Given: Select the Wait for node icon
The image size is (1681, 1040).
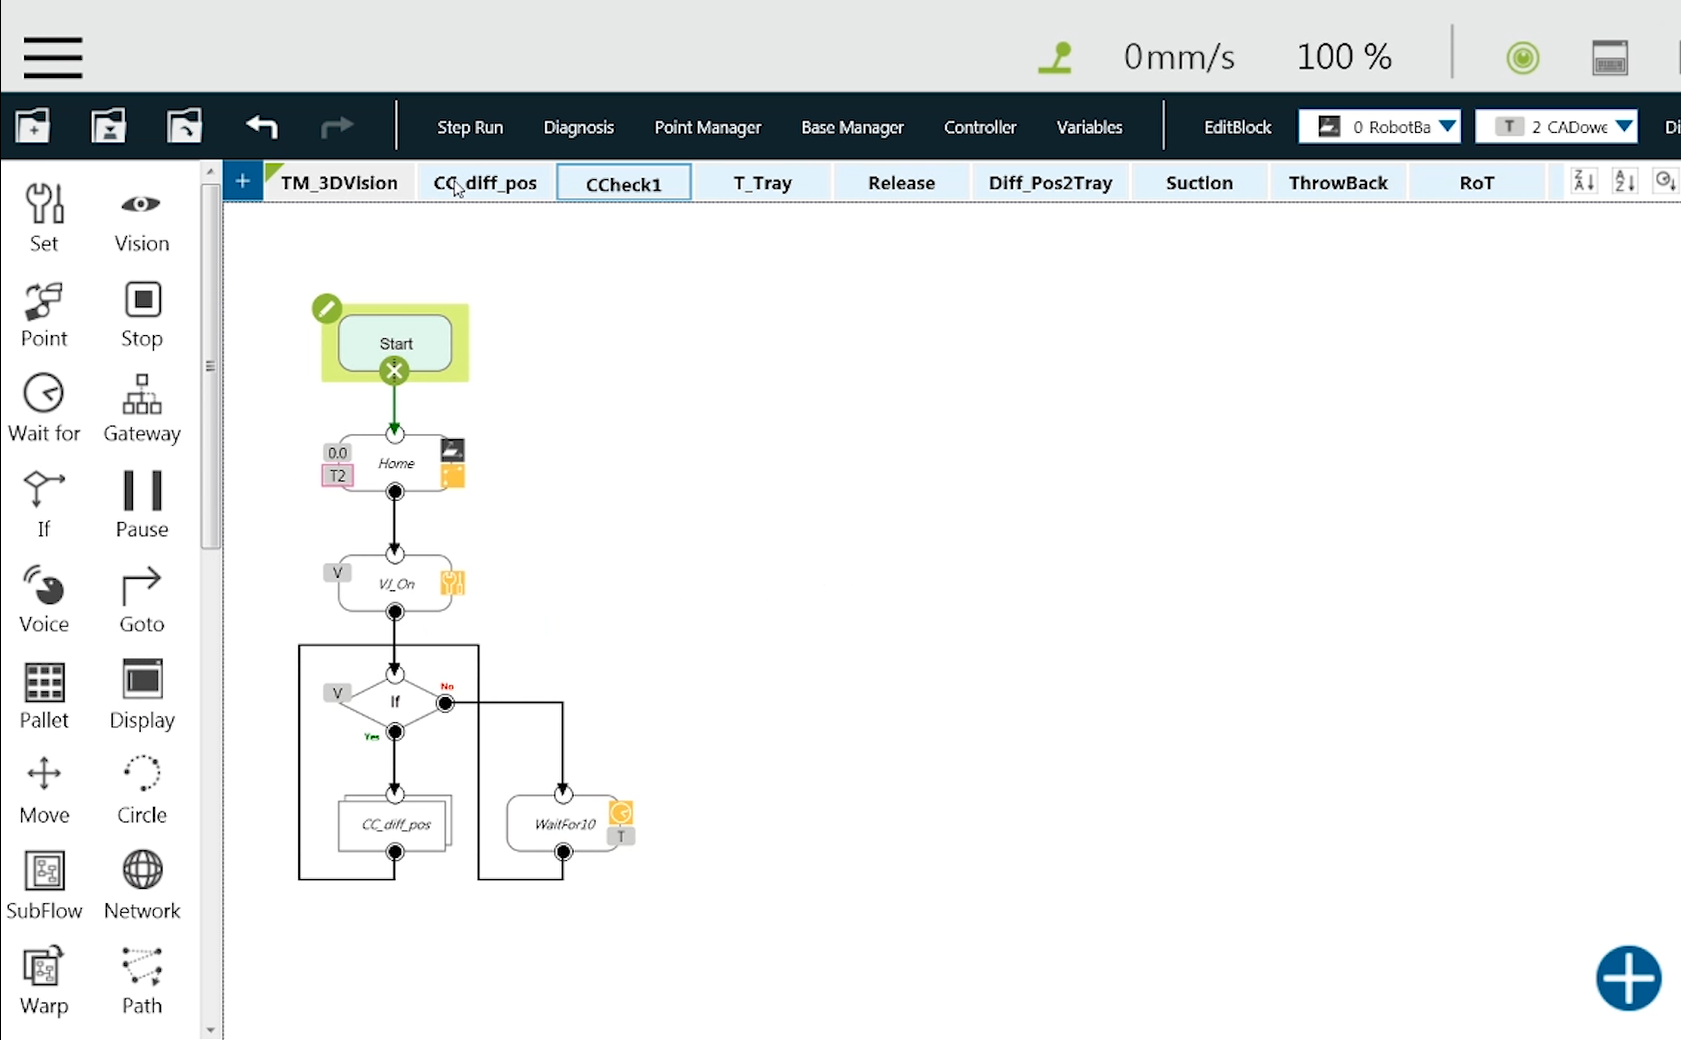Looking at the screenshot, I should pyautogui.click(x=44, y=394).
